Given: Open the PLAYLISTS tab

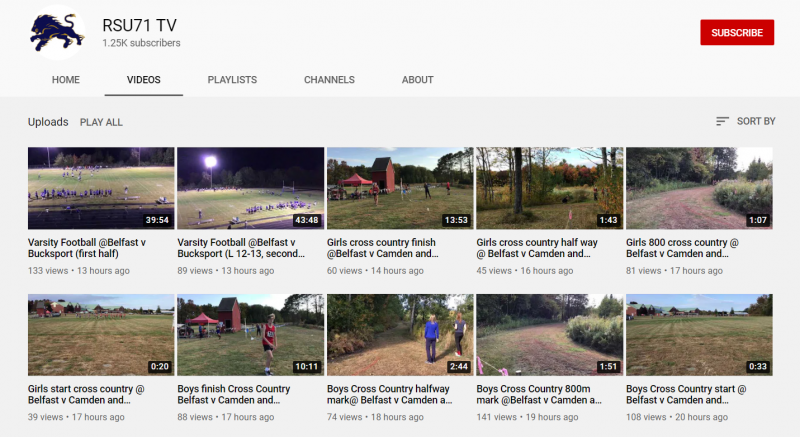Looking at the screenshot, I should click(232, 80).
